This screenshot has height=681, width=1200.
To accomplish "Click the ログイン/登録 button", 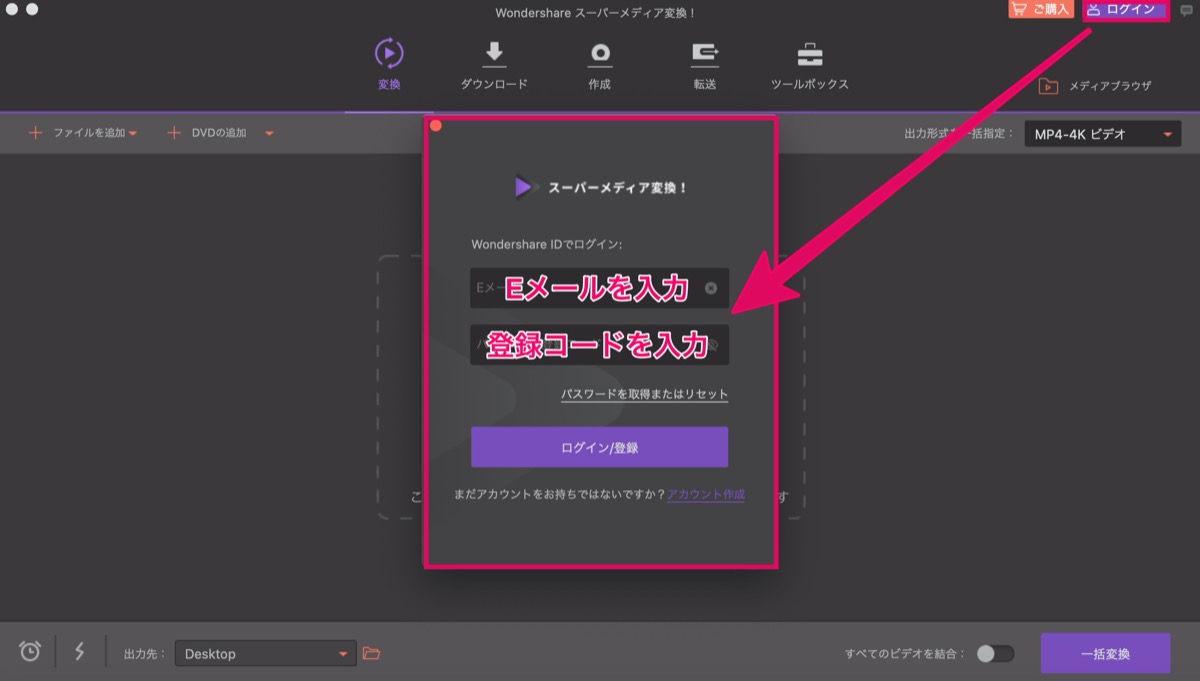I will [599, 447].
